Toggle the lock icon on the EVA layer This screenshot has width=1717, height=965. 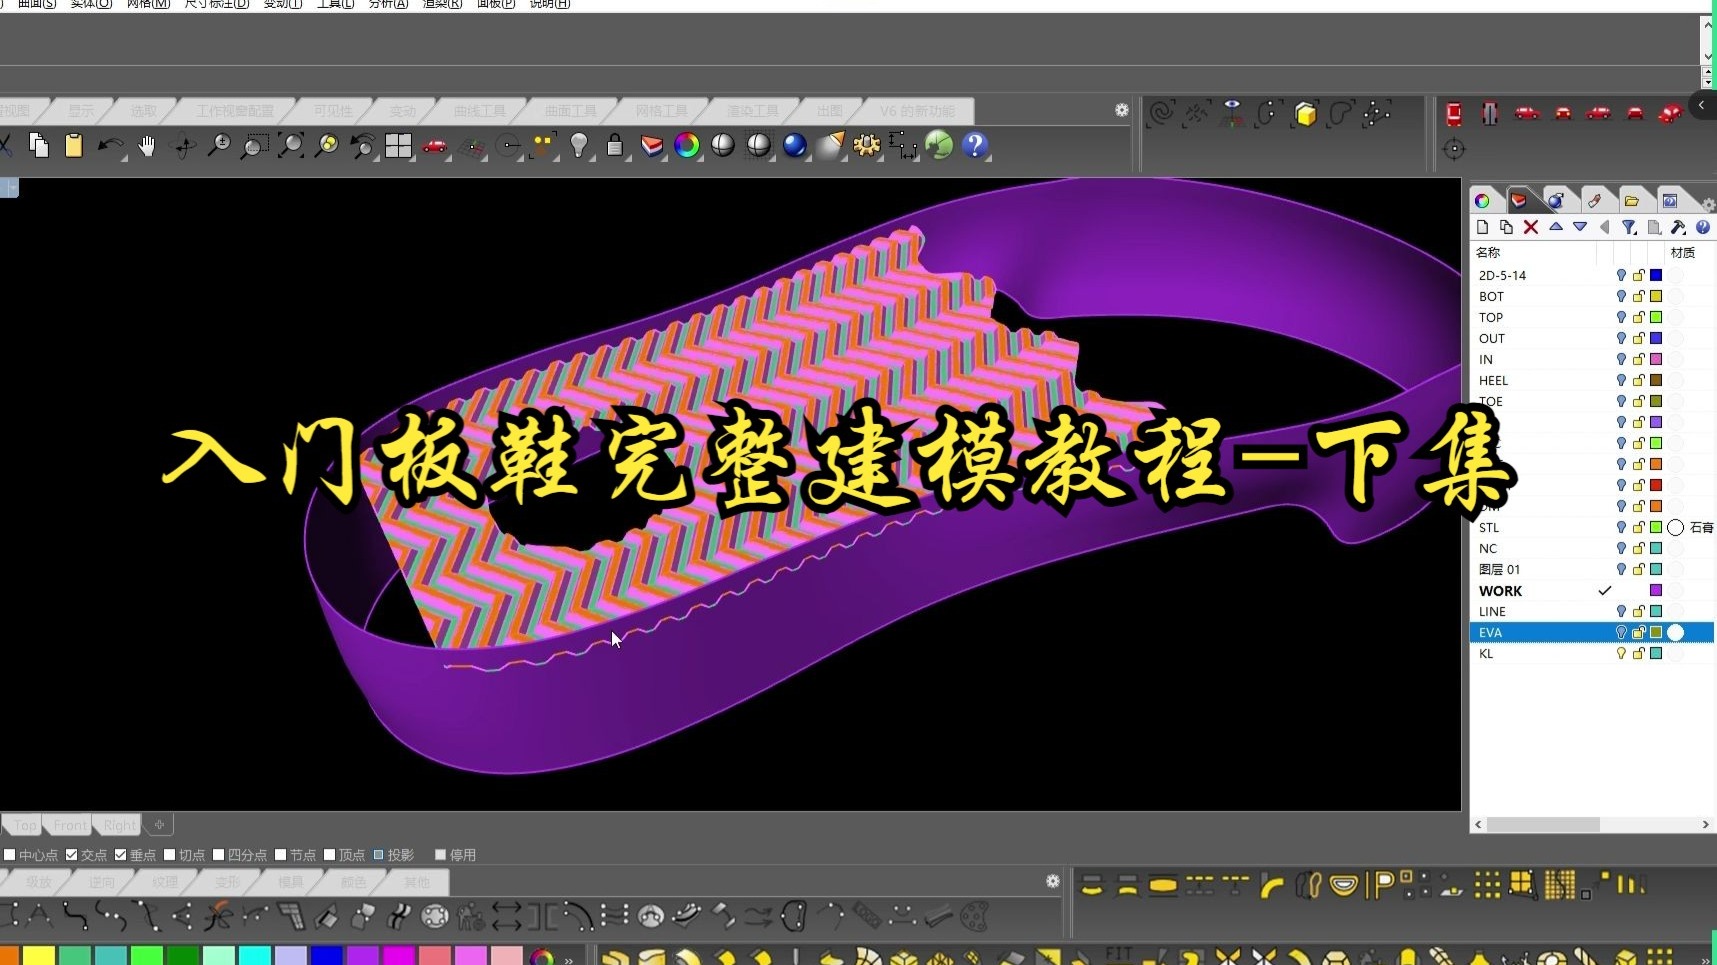tap(1638, 632)
